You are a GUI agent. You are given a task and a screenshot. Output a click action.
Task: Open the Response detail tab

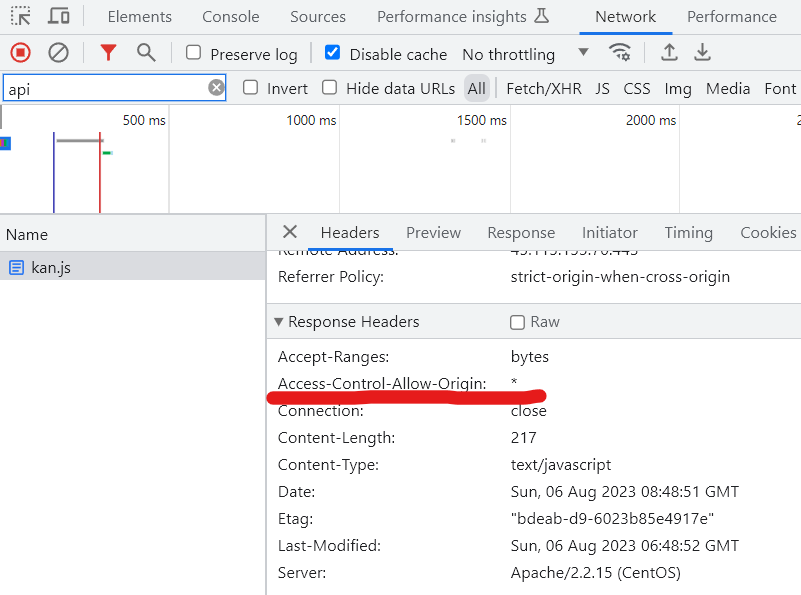tap(521, 233)
